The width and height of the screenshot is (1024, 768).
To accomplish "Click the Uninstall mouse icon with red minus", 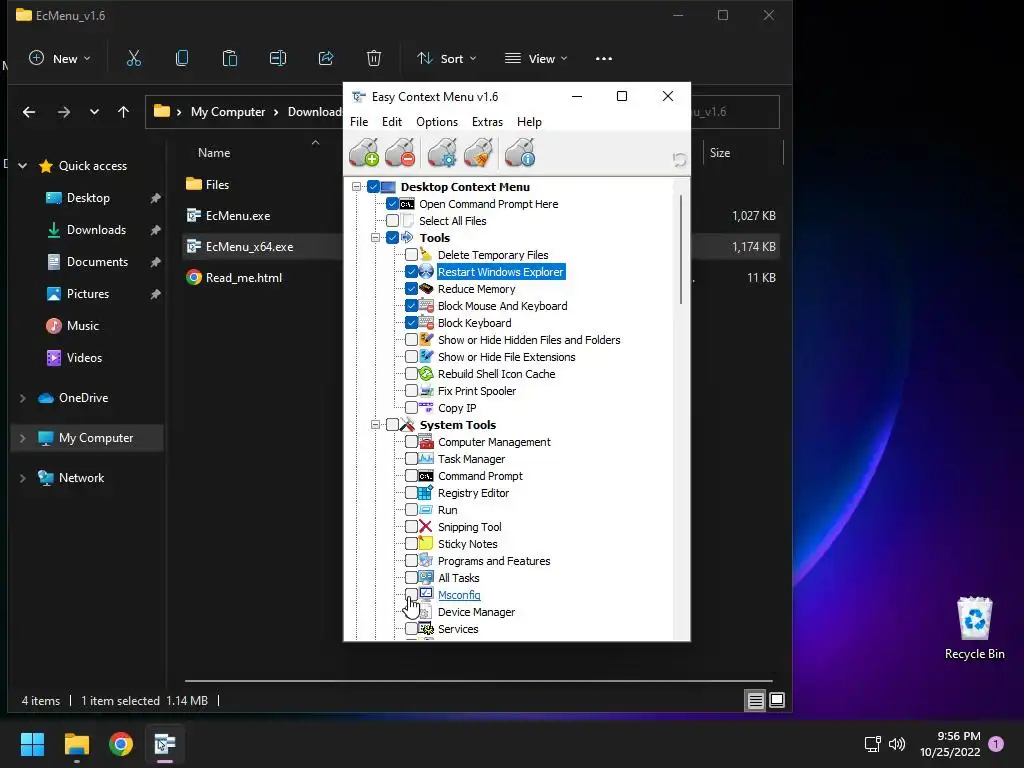I will [x=400, y=152].
